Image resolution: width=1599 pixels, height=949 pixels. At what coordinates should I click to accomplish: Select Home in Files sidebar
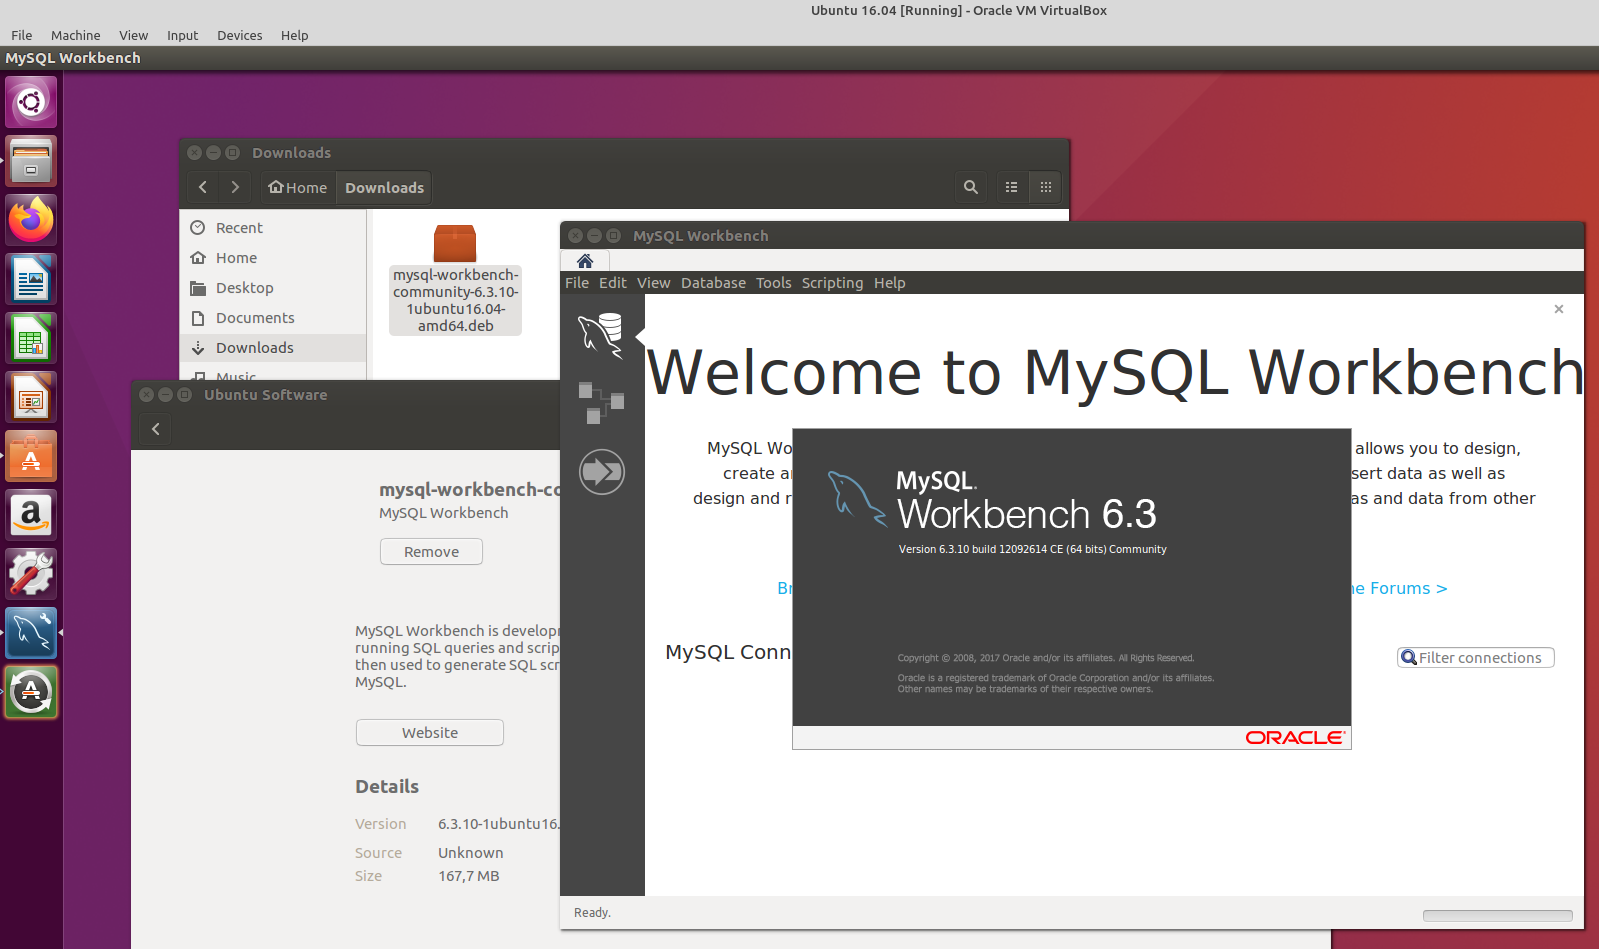[273, 258]
